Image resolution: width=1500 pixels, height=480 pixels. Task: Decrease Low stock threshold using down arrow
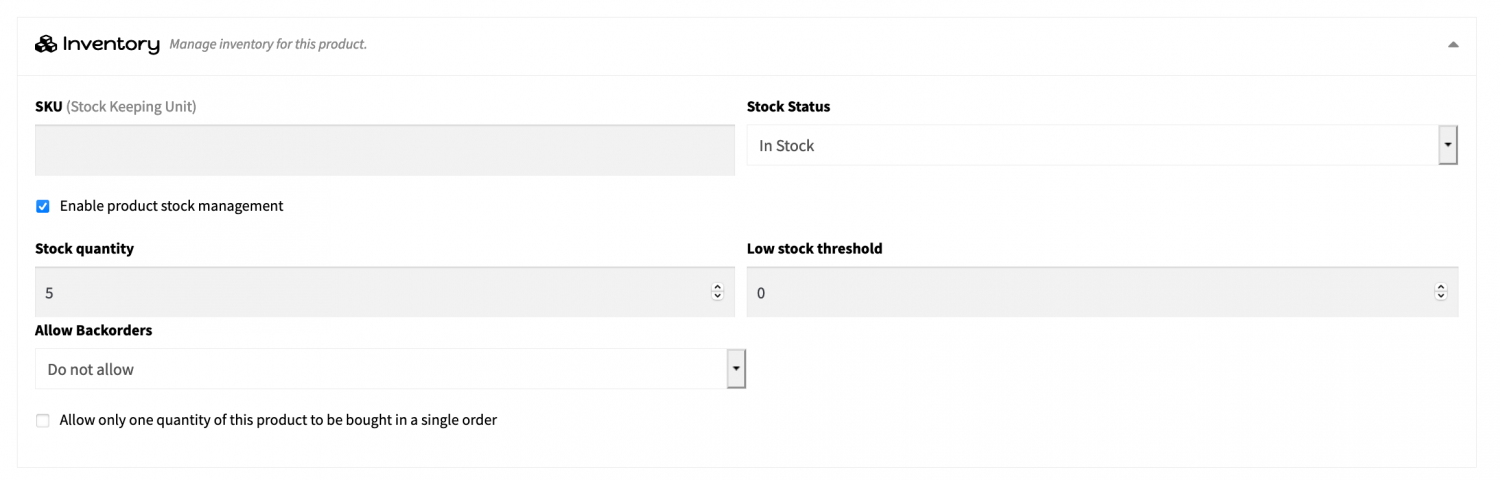pyautogui.click(x=1441, y=296)
